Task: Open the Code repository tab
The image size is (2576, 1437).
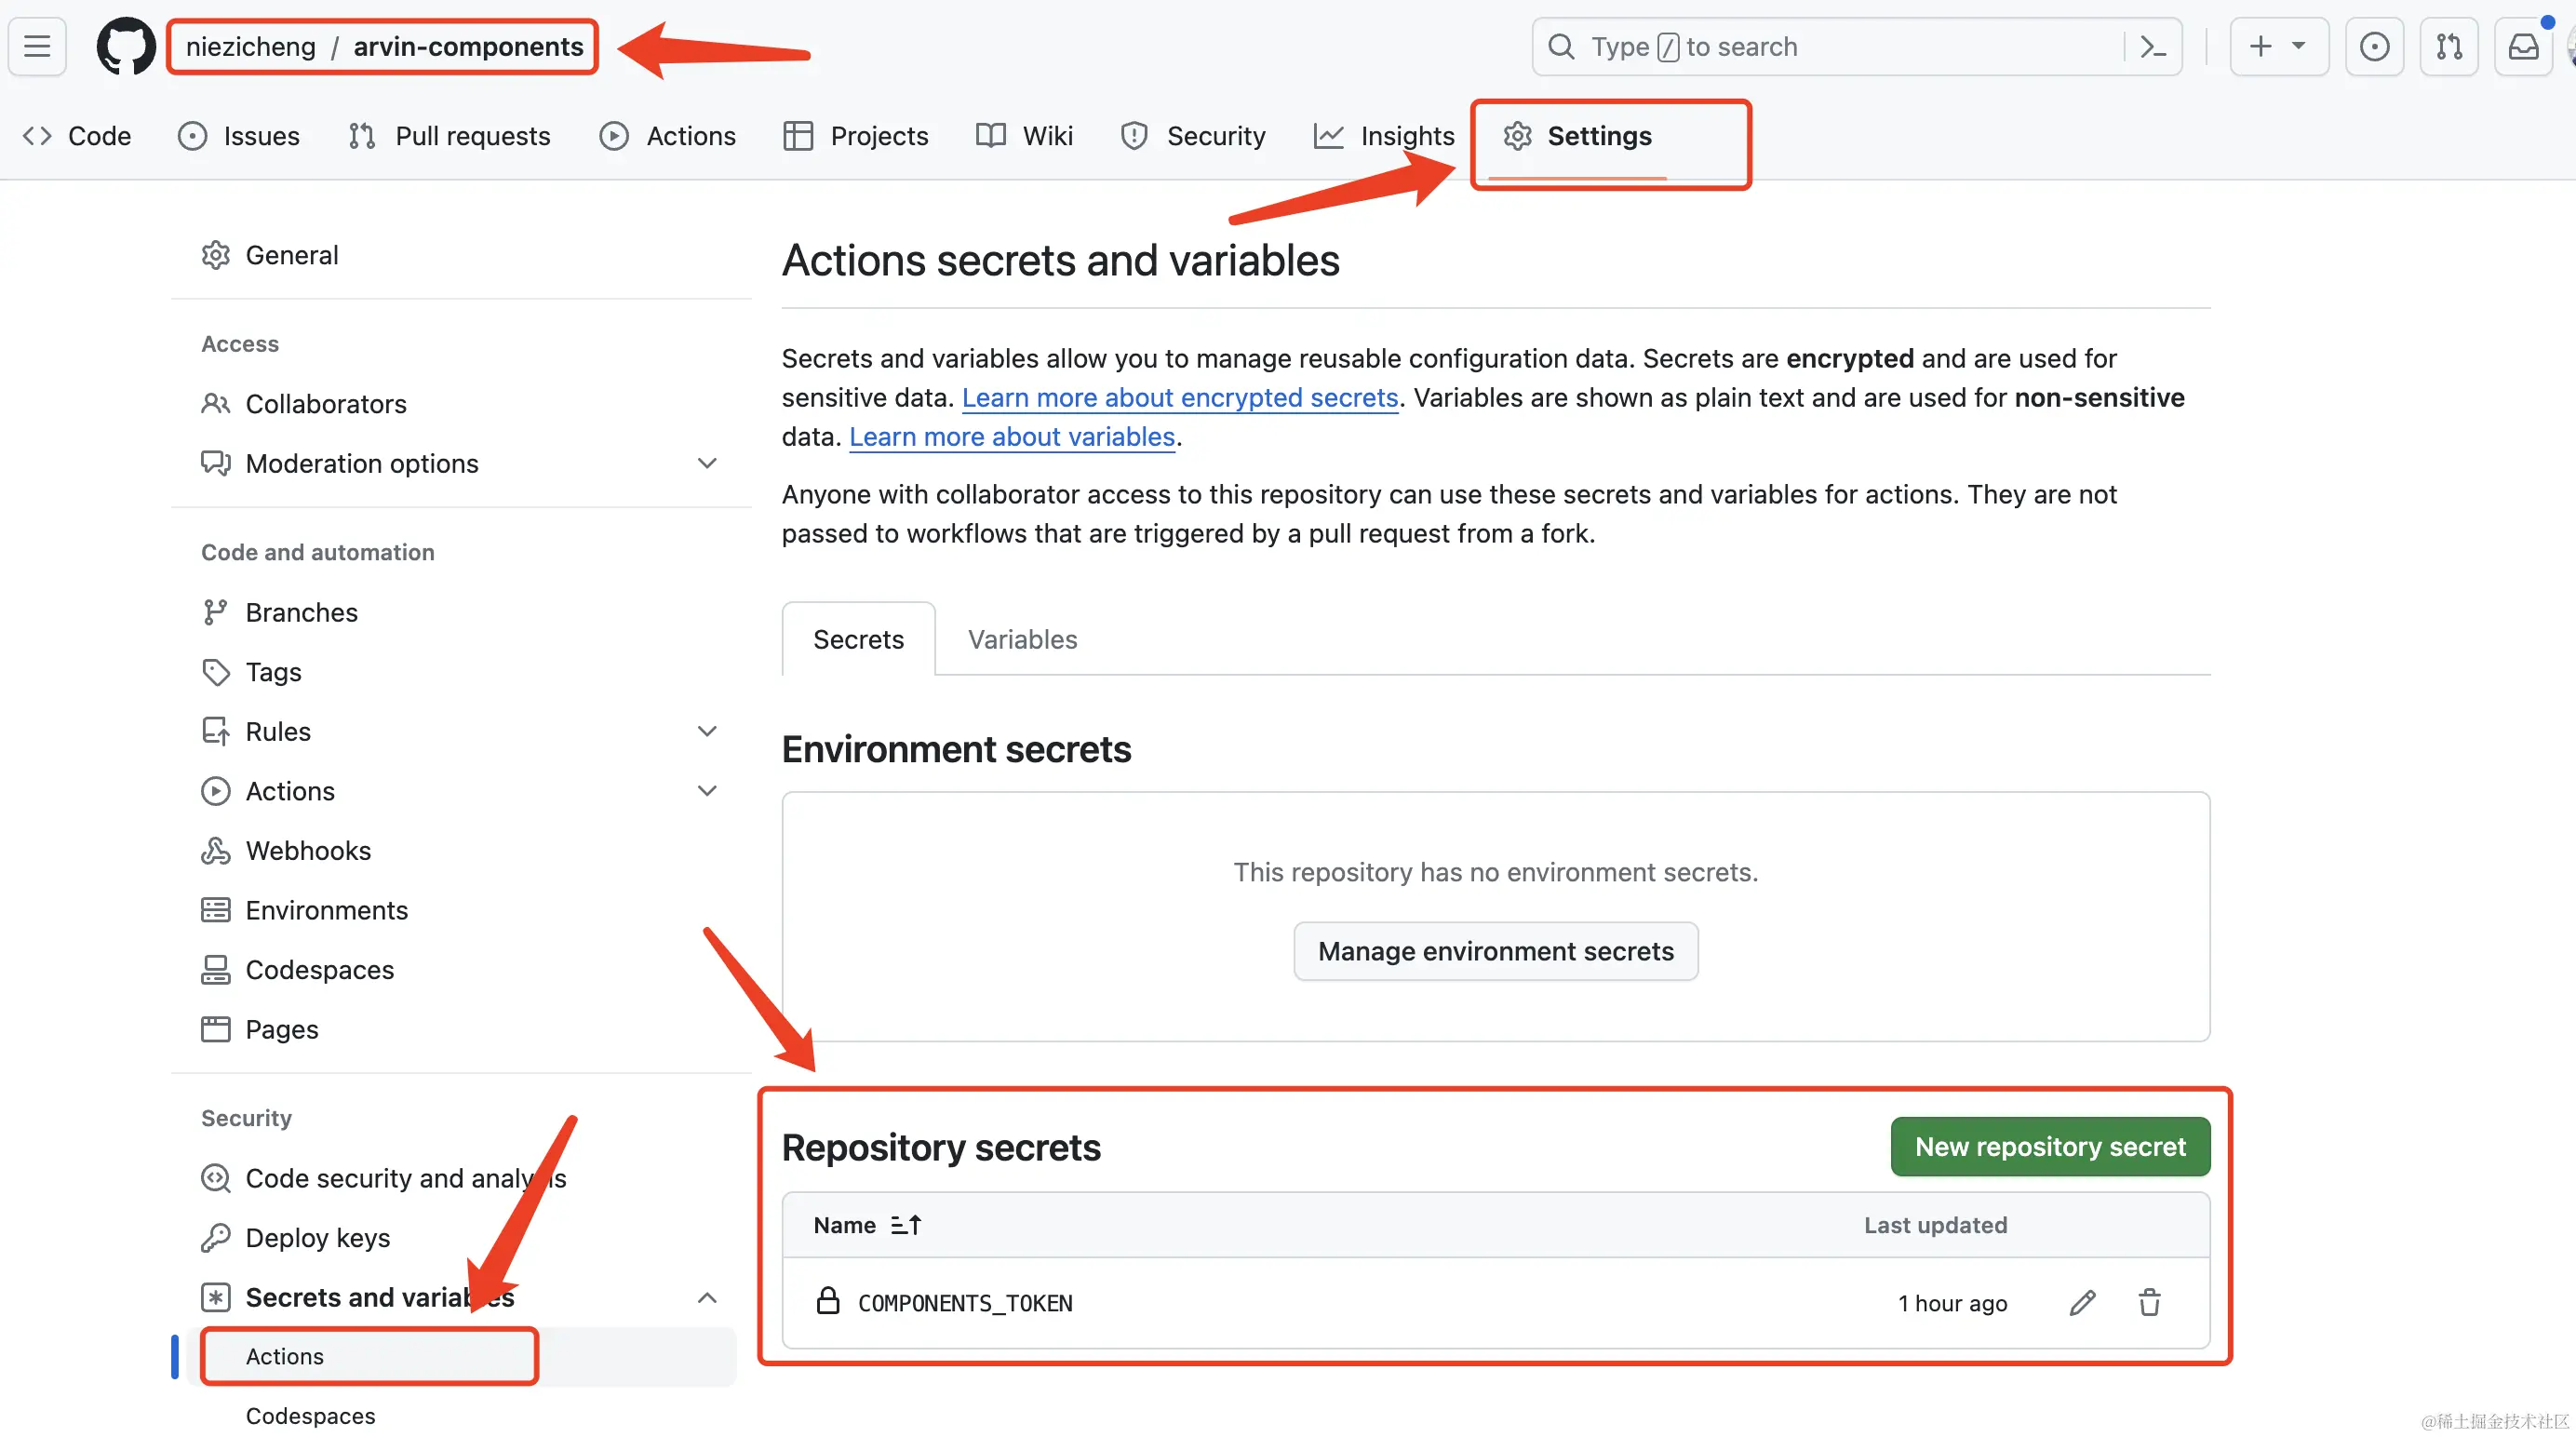Action: [77, 135]
